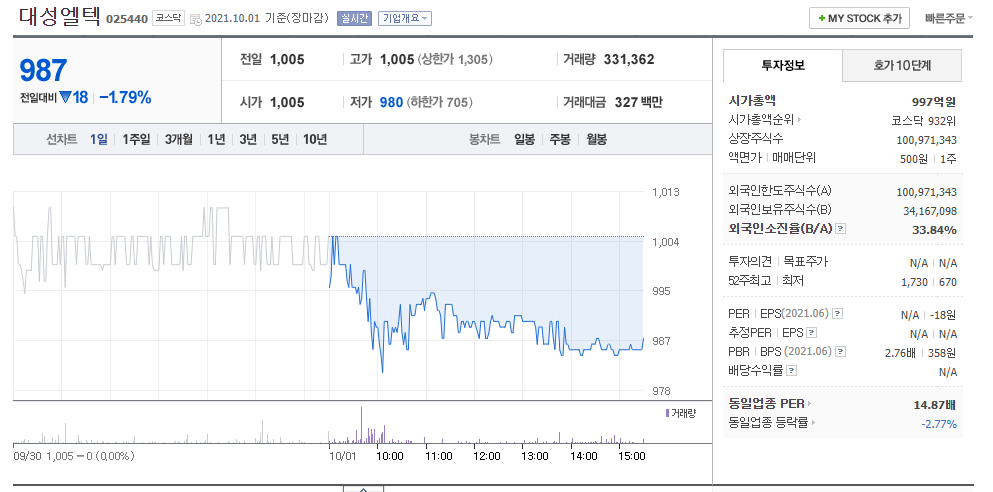This screenshot has height=492, width=993.
Task: Open help icon next to 추정PER EPS
Action: [812, 332]
